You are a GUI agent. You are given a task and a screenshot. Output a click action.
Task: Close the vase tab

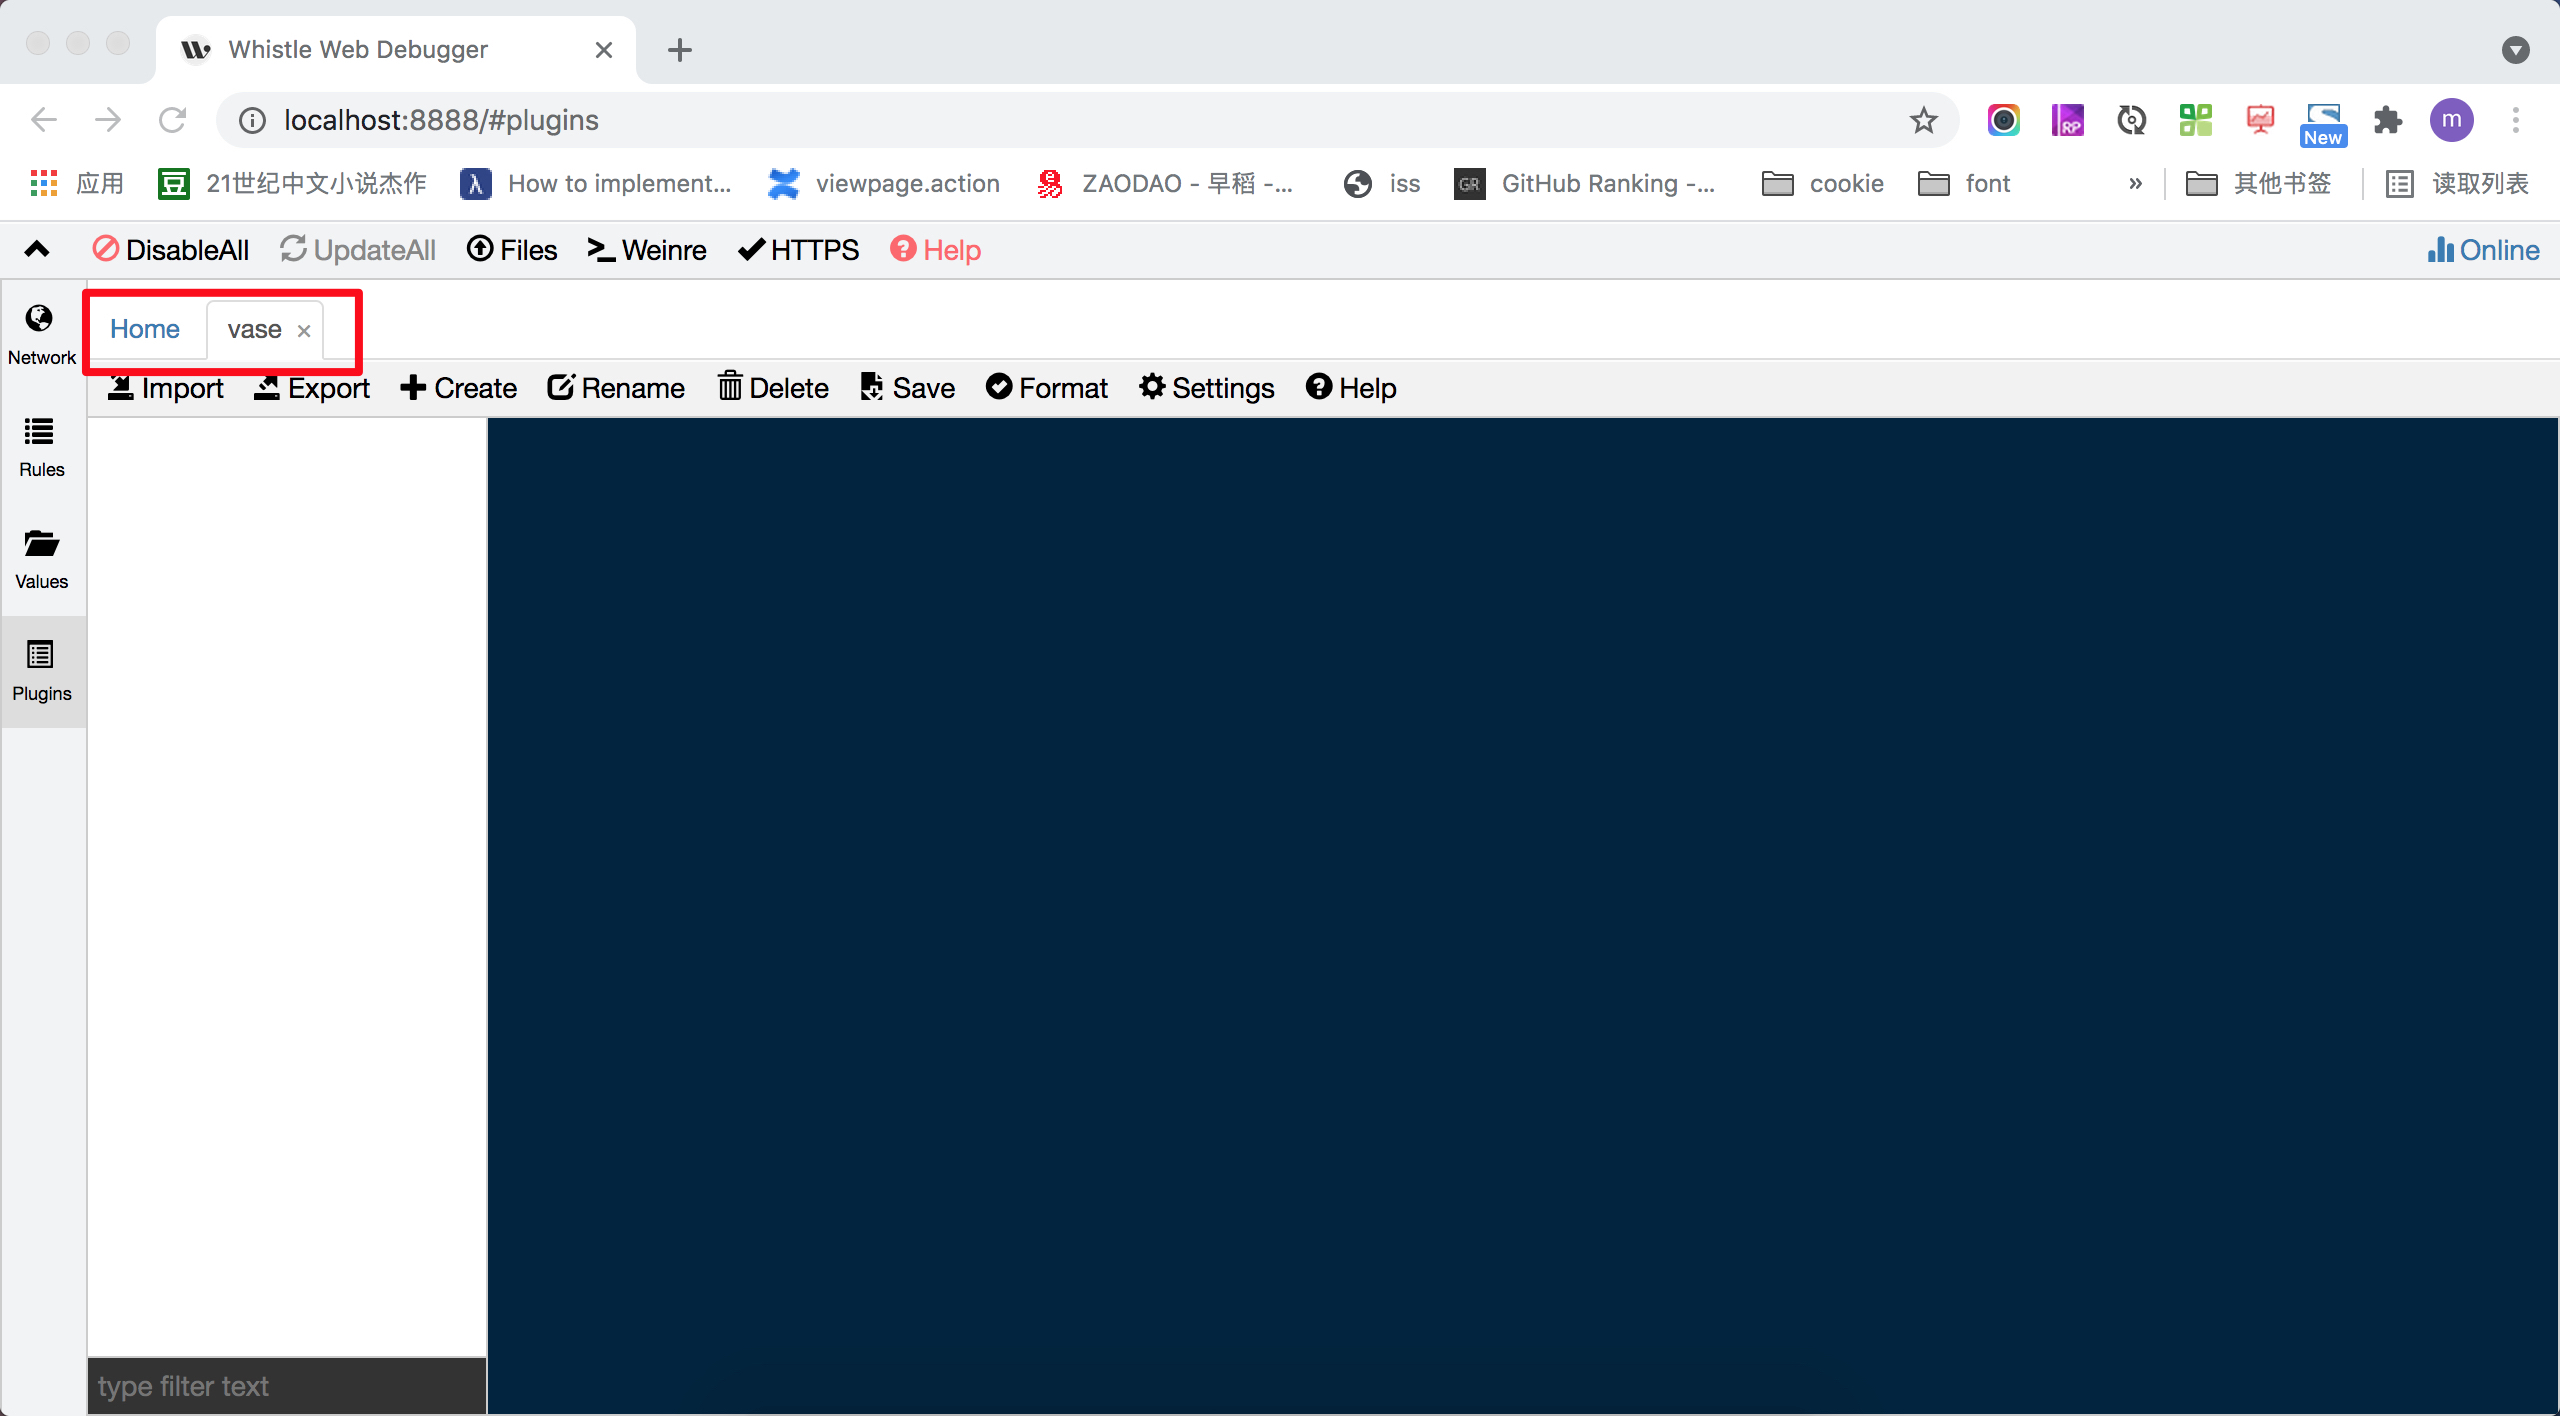click(x=304, y=331)
